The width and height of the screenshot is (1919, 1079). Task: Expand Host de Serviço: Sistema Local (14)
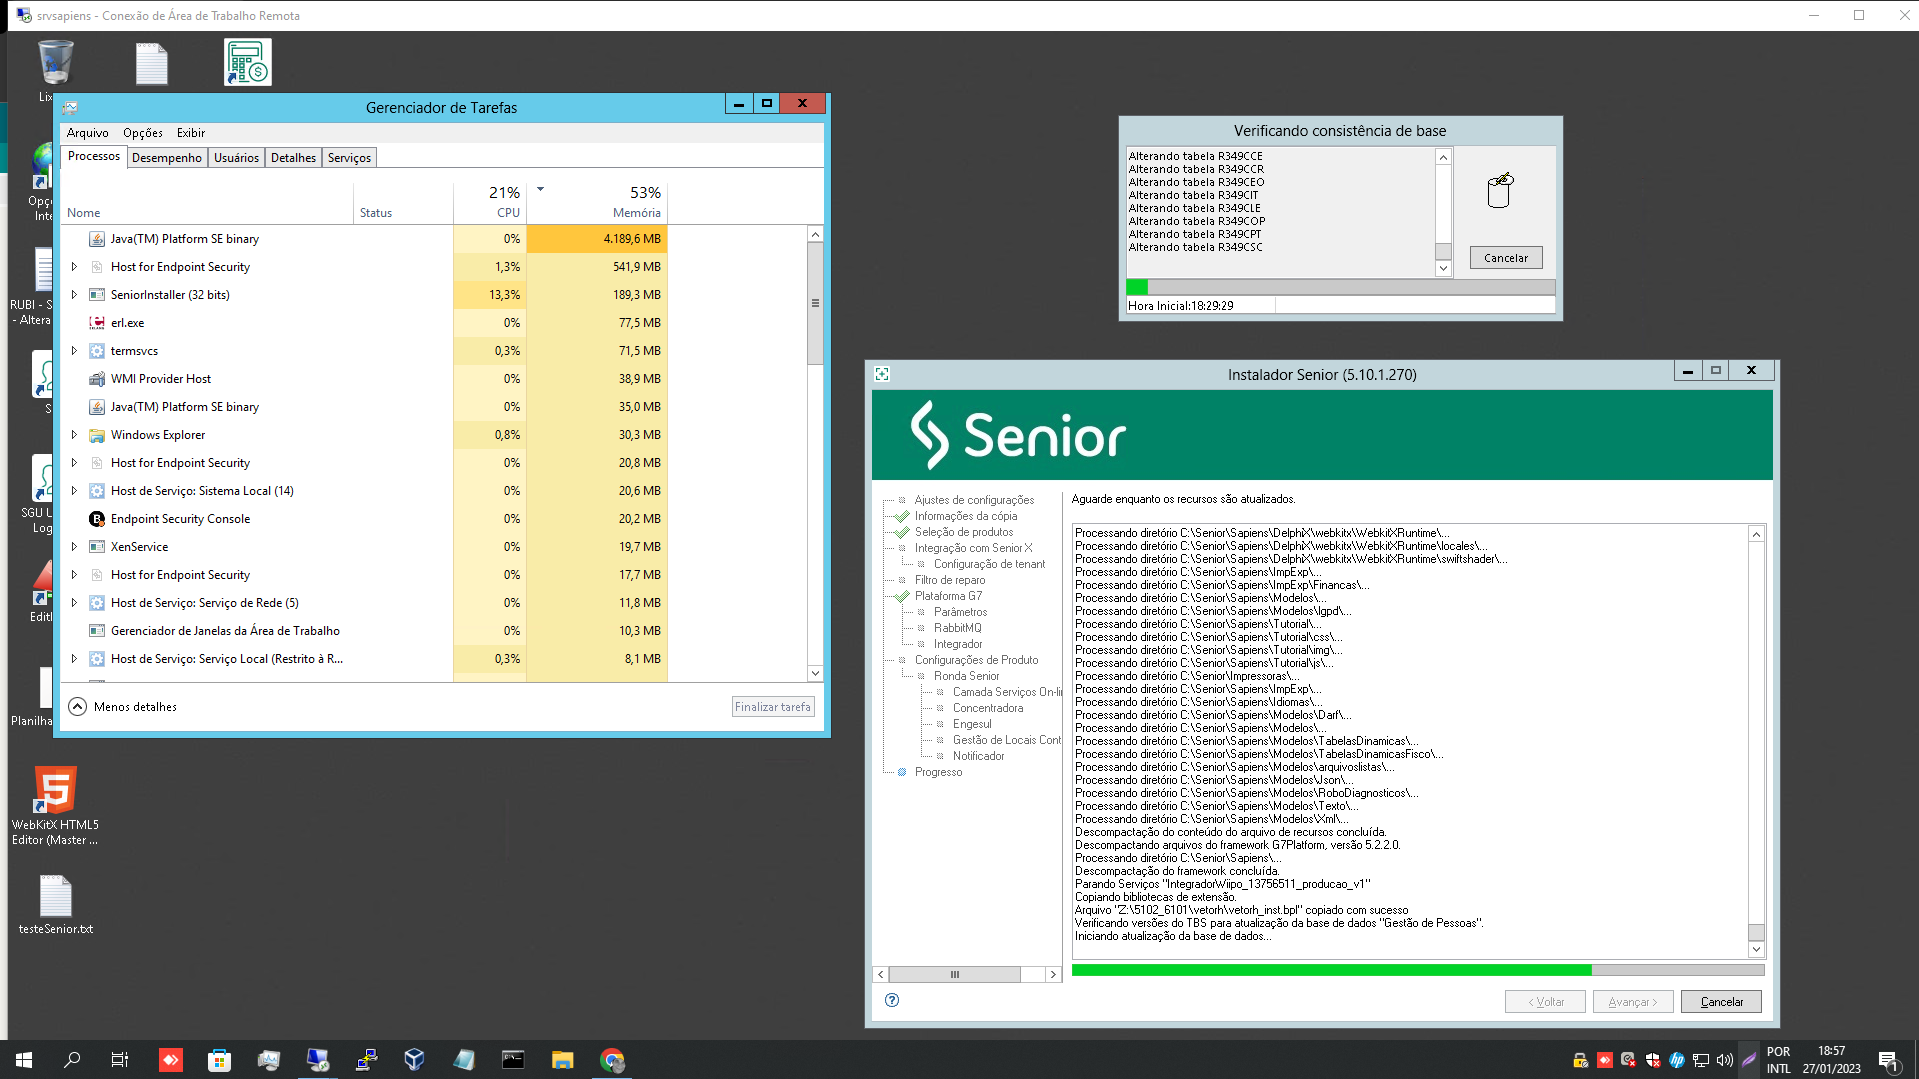point(74,491)
